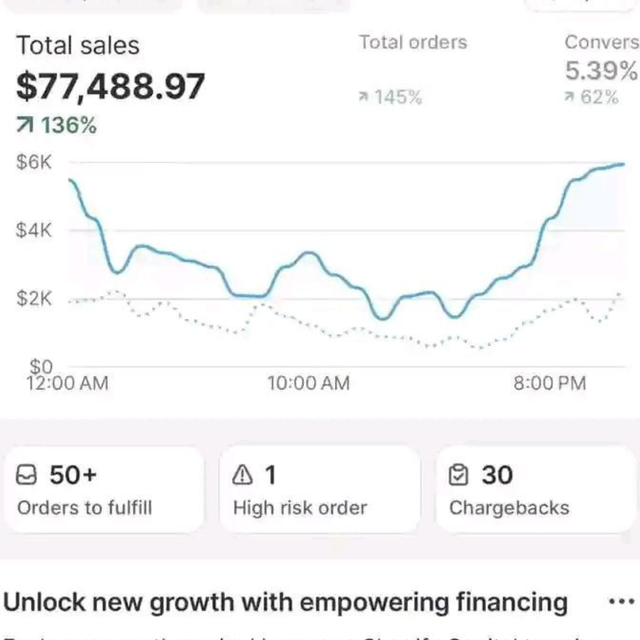
Task: Click the Unlock new growth financing heading
Action: (x=286, y=602)
